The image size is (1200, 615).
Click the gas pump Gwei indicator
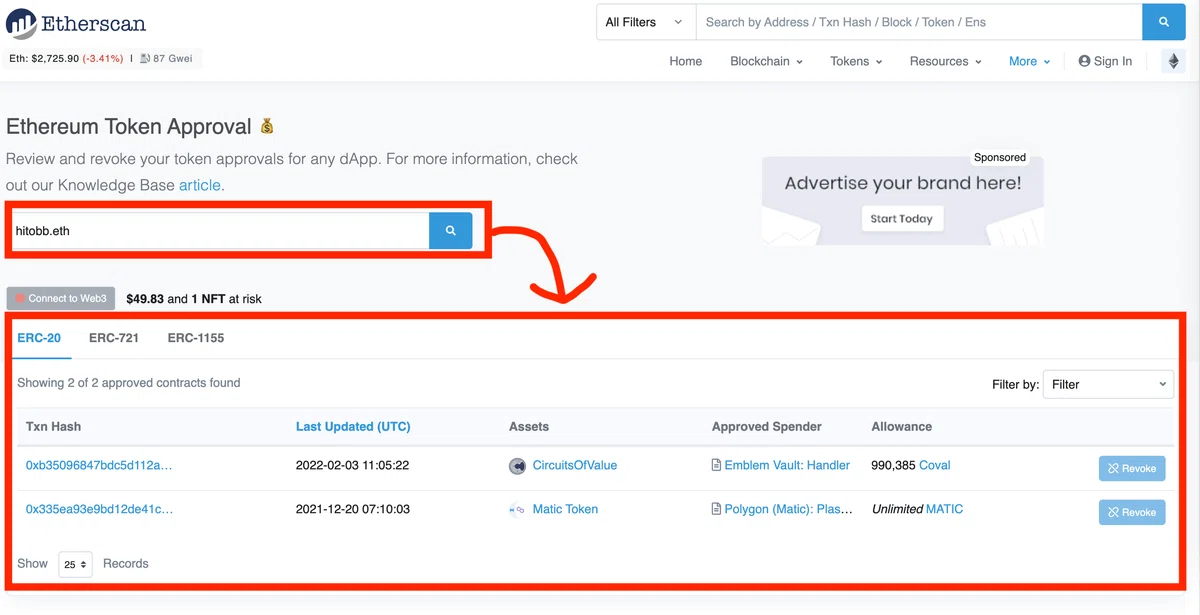coord(167,59)
